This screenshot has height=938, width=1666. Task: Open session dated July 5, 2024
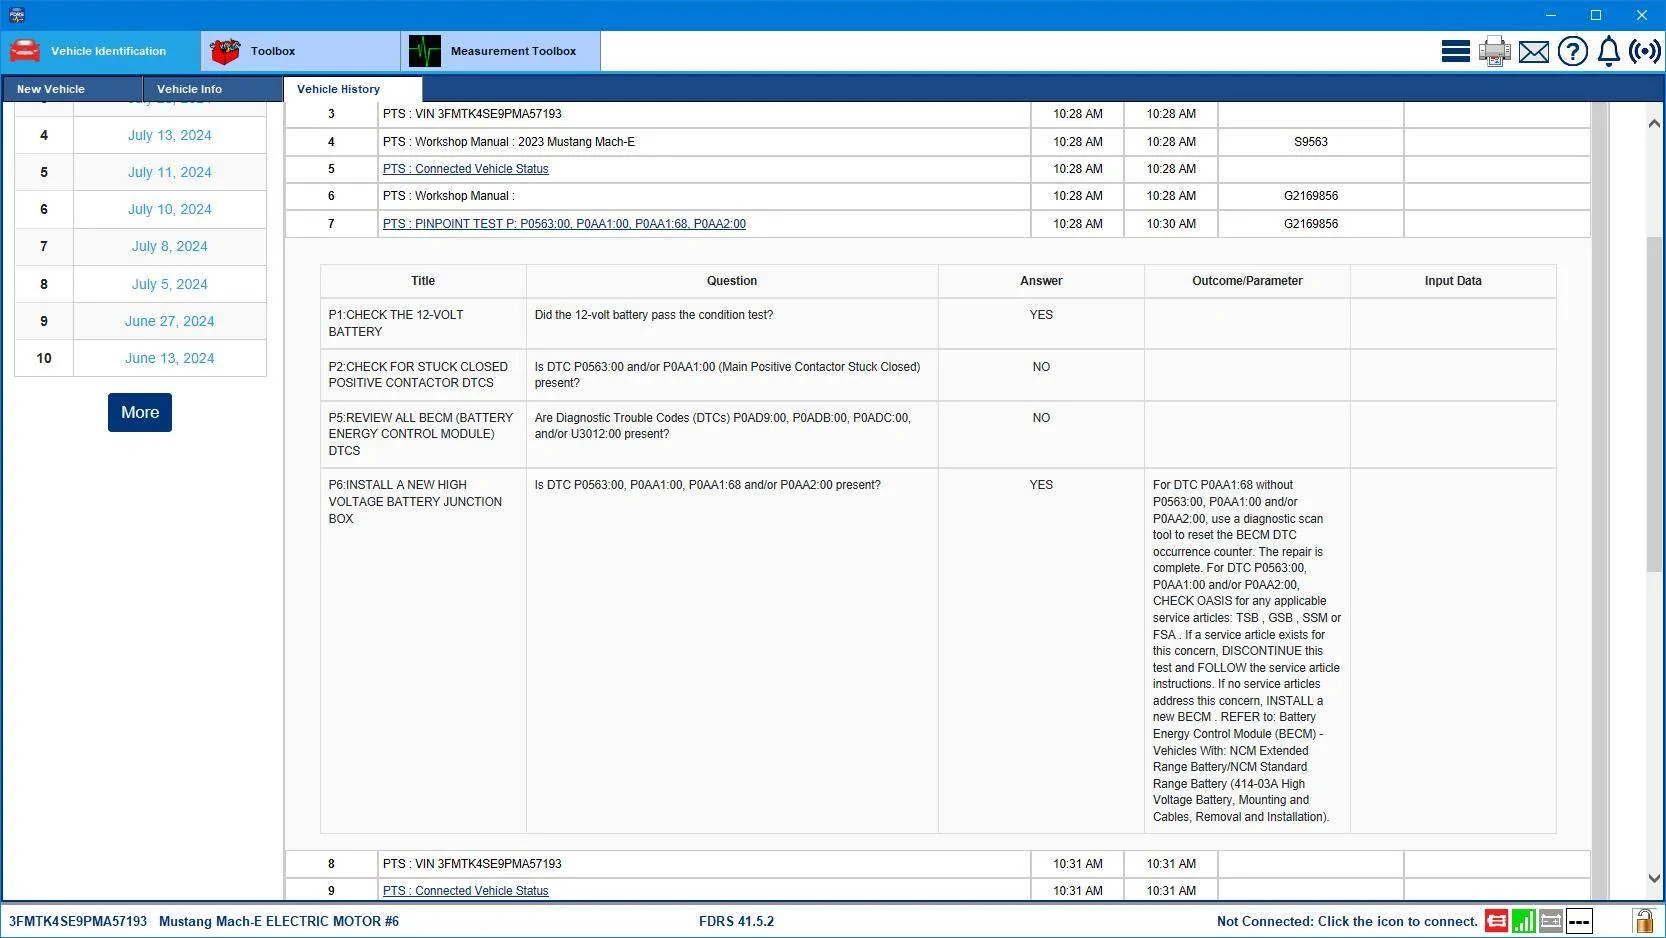(x=170, y=284)
